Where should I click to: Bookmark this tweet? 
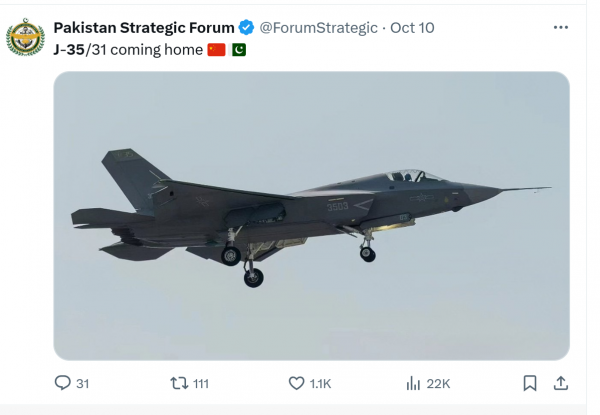point(530,383)
